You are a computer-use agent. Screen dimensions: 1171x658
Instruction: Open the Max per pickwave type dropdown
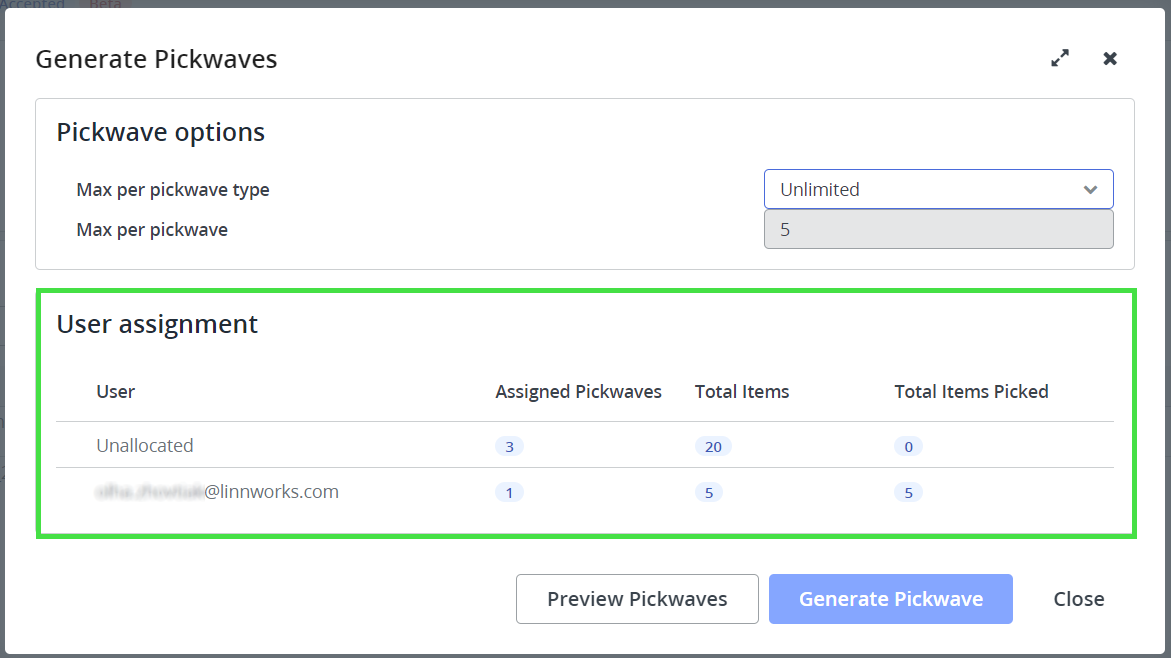point(937,189)
